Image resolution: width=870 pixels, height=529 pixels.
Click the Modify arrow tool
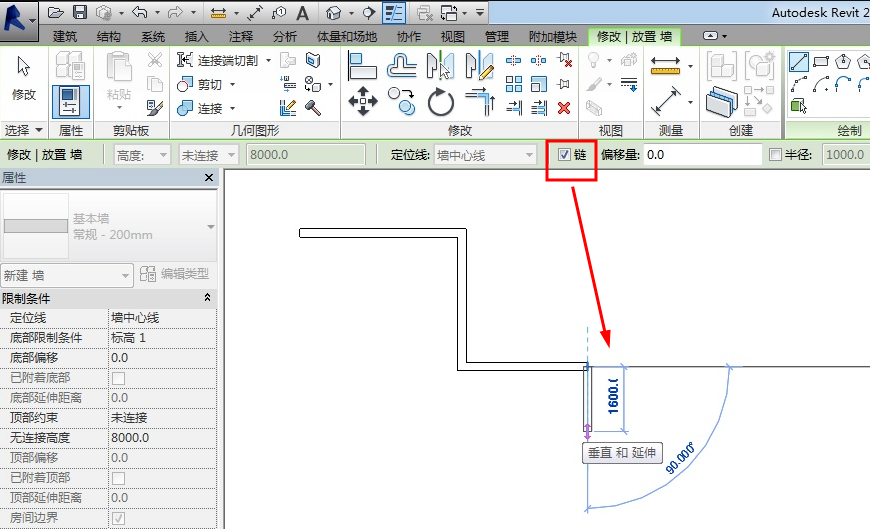click(x=24, y=78)
